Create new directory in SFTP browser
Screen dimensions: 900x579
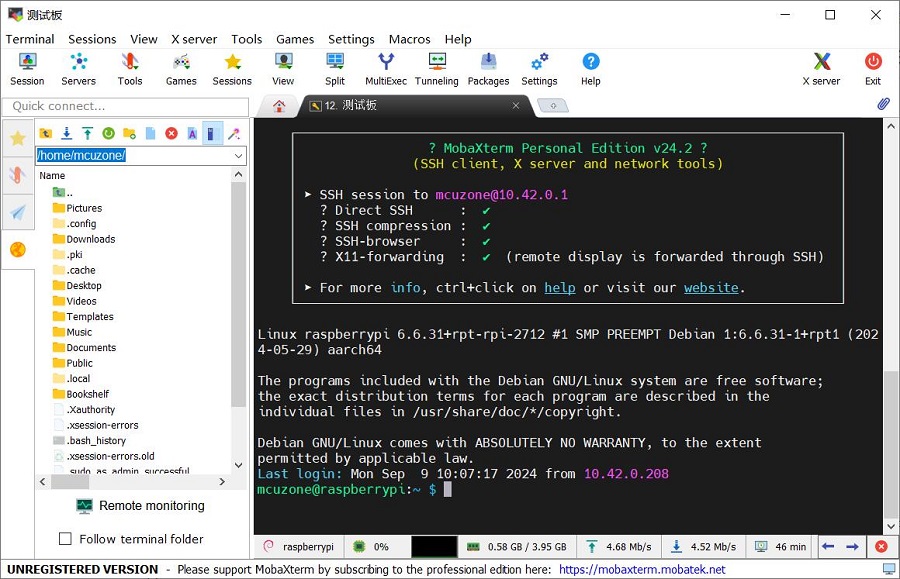129,134
